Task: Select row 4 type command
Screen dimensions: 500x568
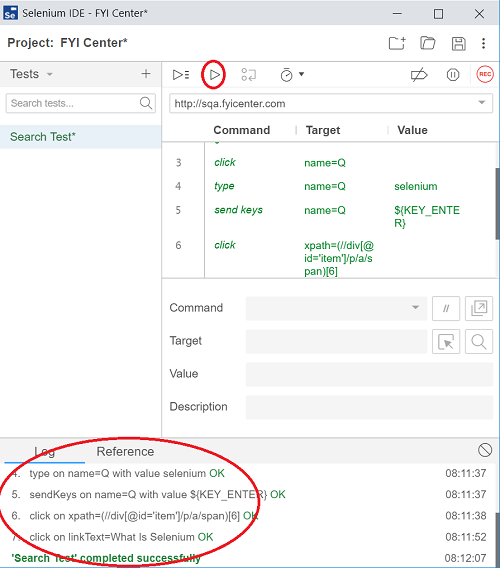Action: coord(329,186)
